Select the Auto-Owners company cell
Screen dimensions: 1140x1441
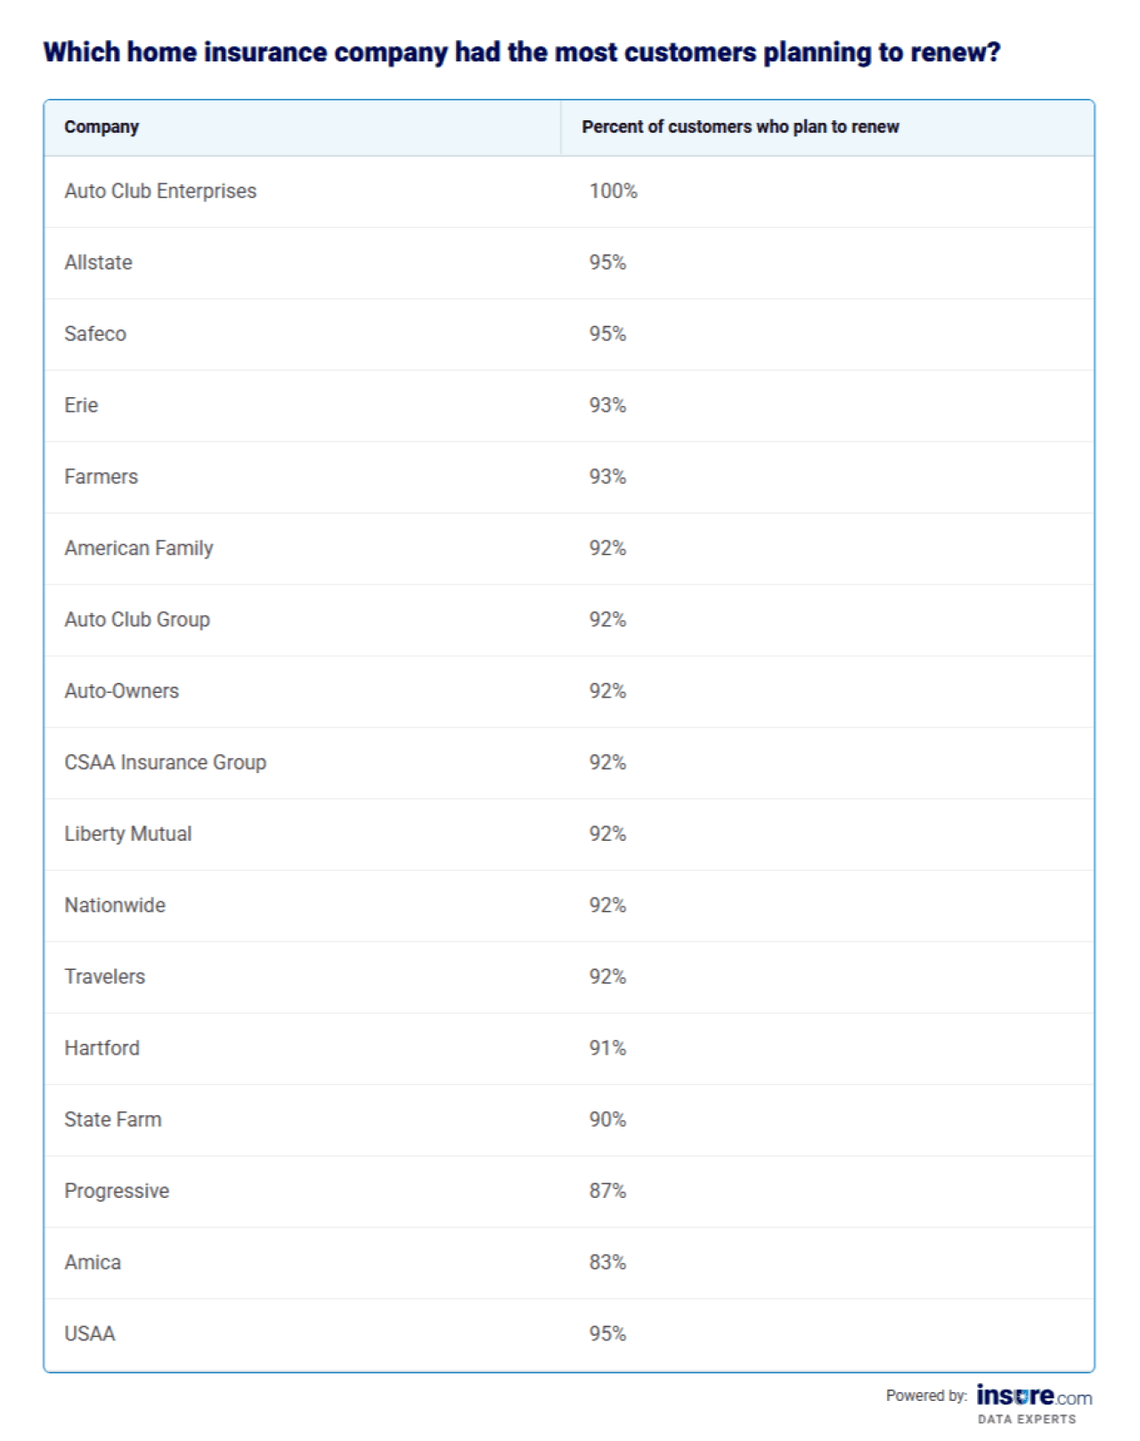click(x=121, y=691)
